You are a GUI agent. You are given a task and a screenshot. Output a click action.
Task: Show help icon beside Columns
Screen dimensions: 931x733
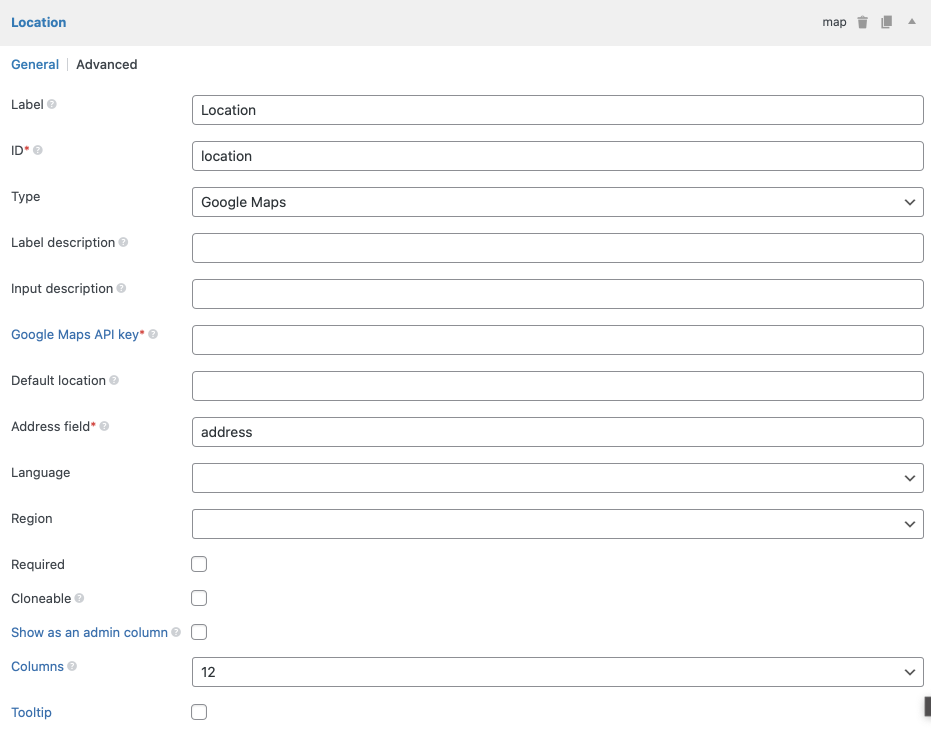pos(72,666)
